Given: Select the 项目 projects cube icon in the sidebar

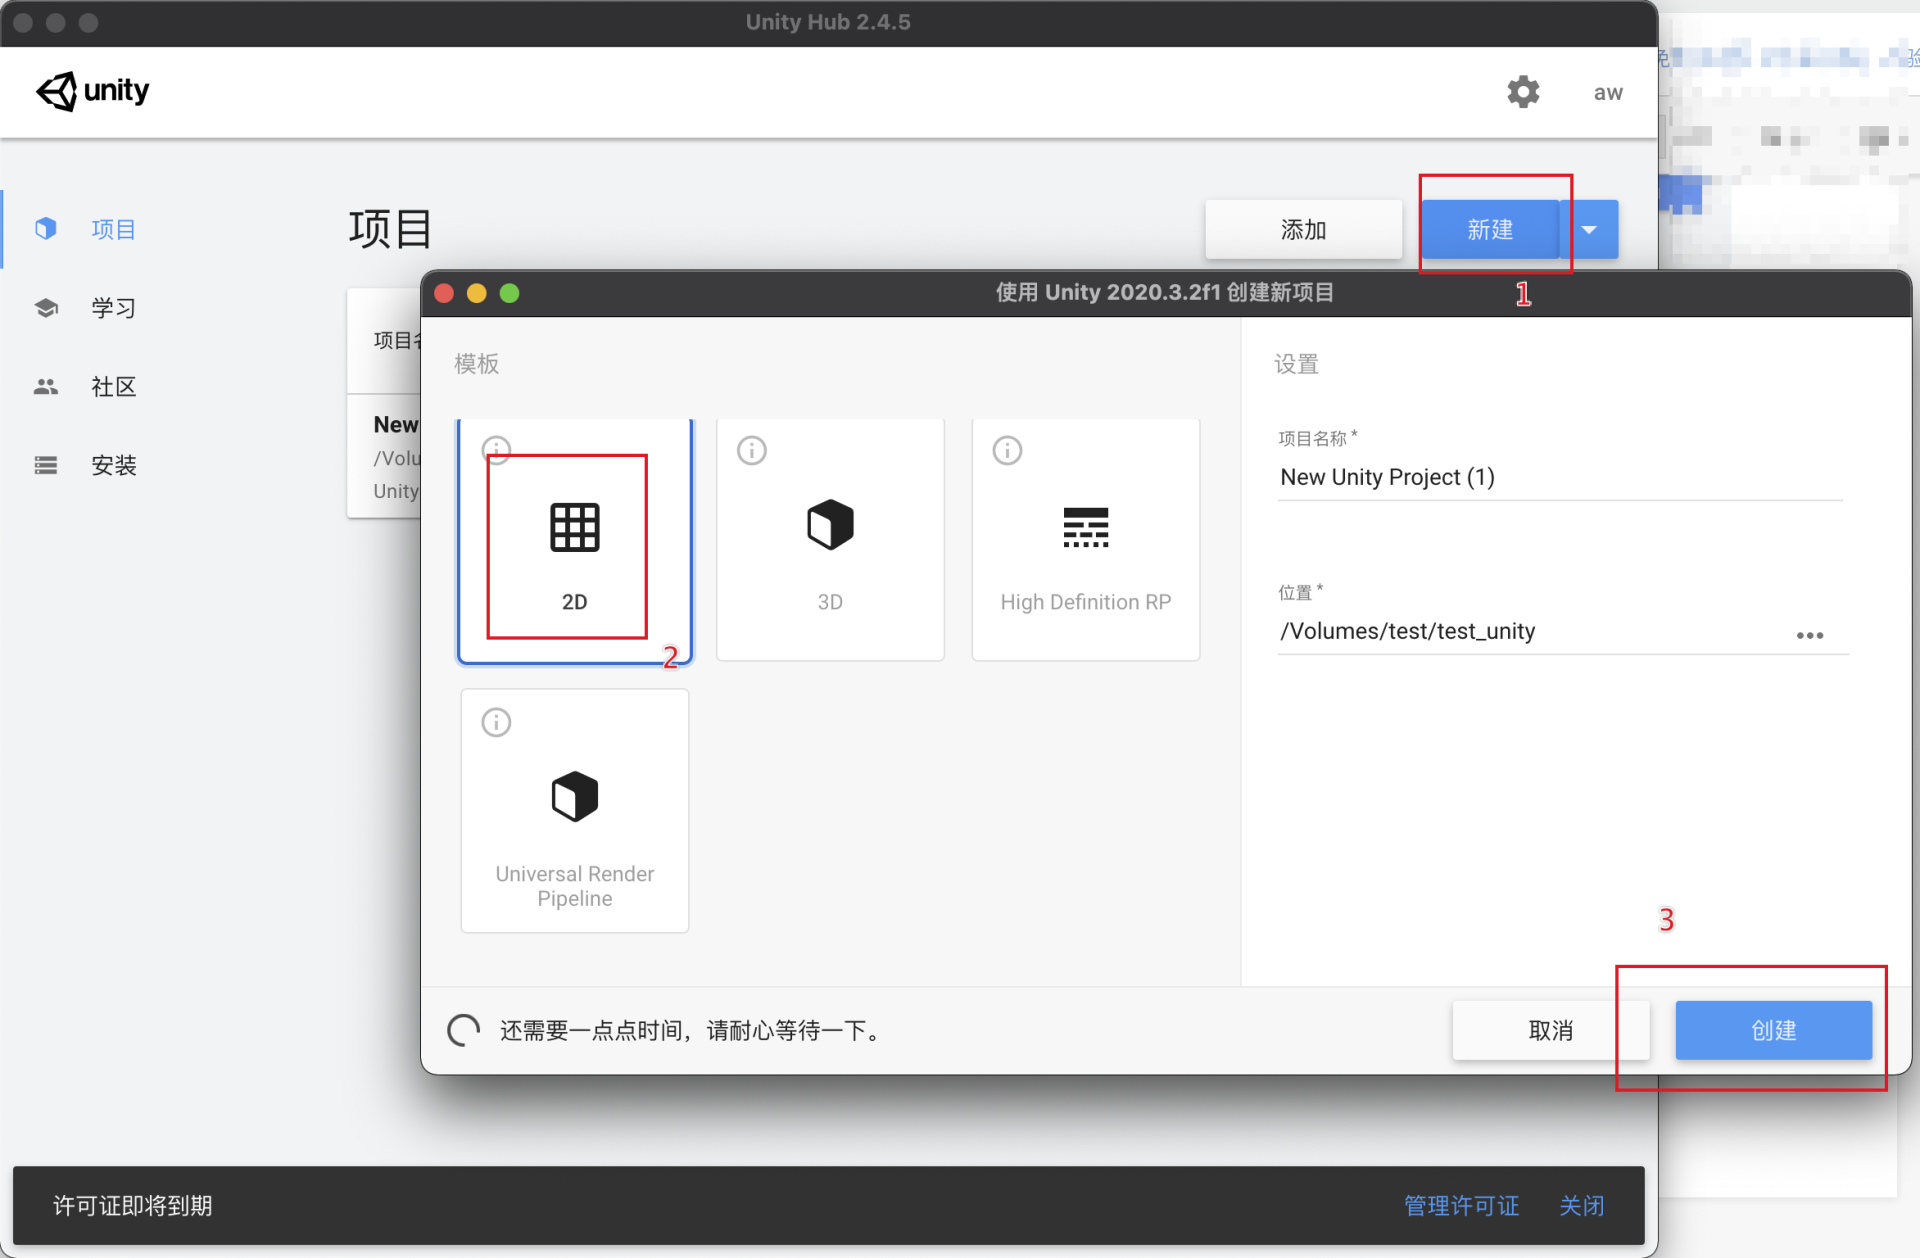Looking at the screenshot, I should pos(46,229).
